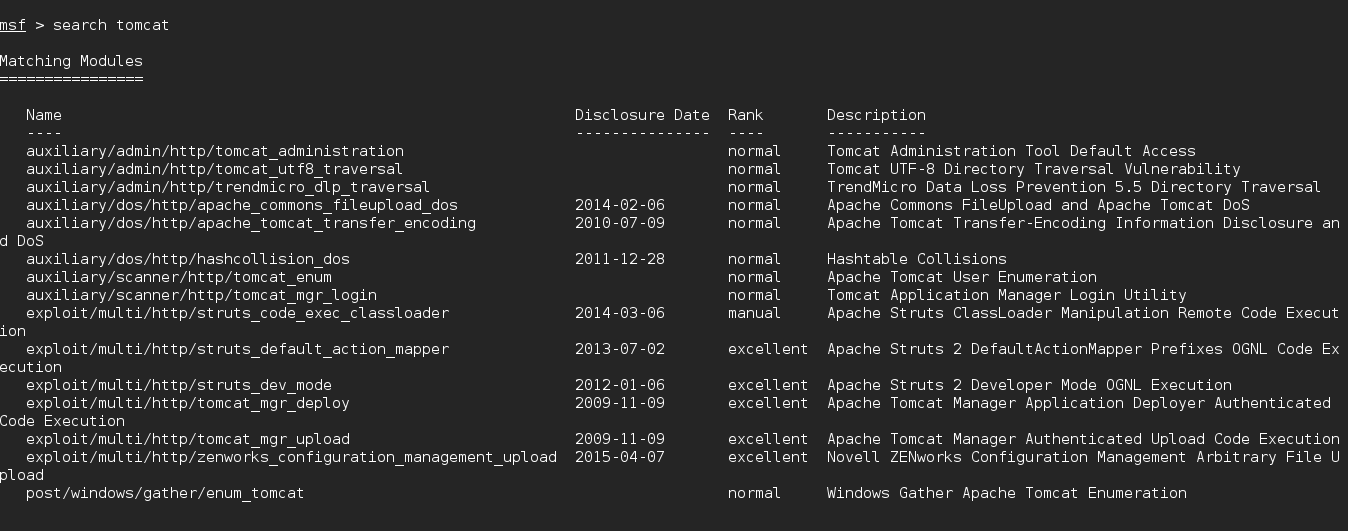Select the hashcollision_dos module path
The image size is (1348, 531).
coord(187,259)
